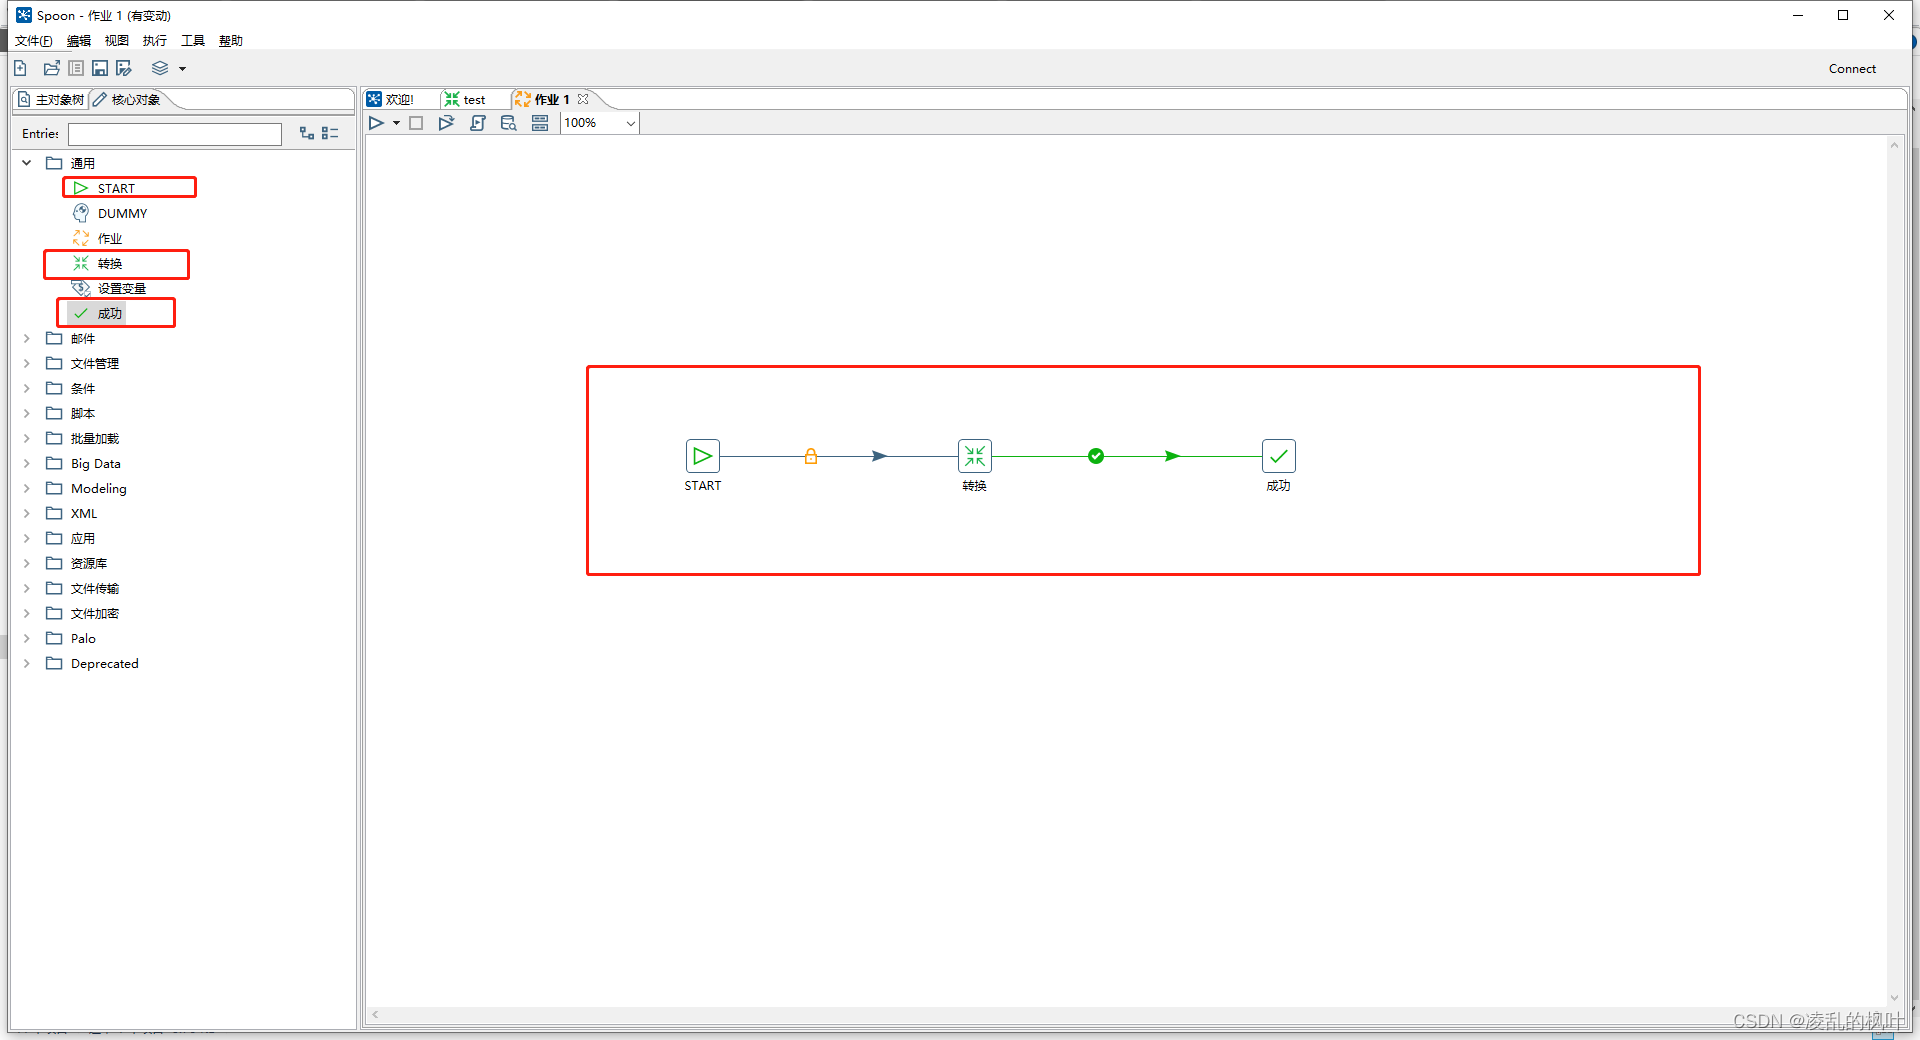The image size is (1920, 1040).
Task: Expand the 条件 folder
Action: [x=27, y=388]
